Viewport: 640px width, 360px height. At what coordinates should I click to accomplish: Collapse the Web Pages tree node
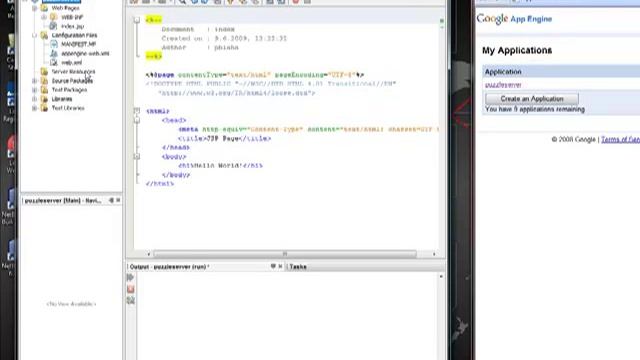click(35, 8)
